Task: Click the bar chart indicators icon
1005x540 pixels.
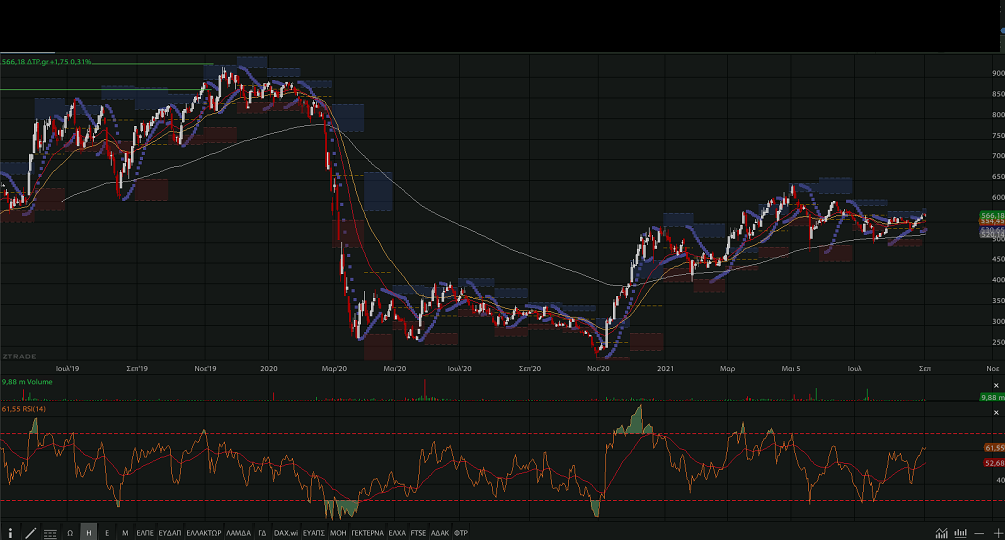Action: (960, 533)
